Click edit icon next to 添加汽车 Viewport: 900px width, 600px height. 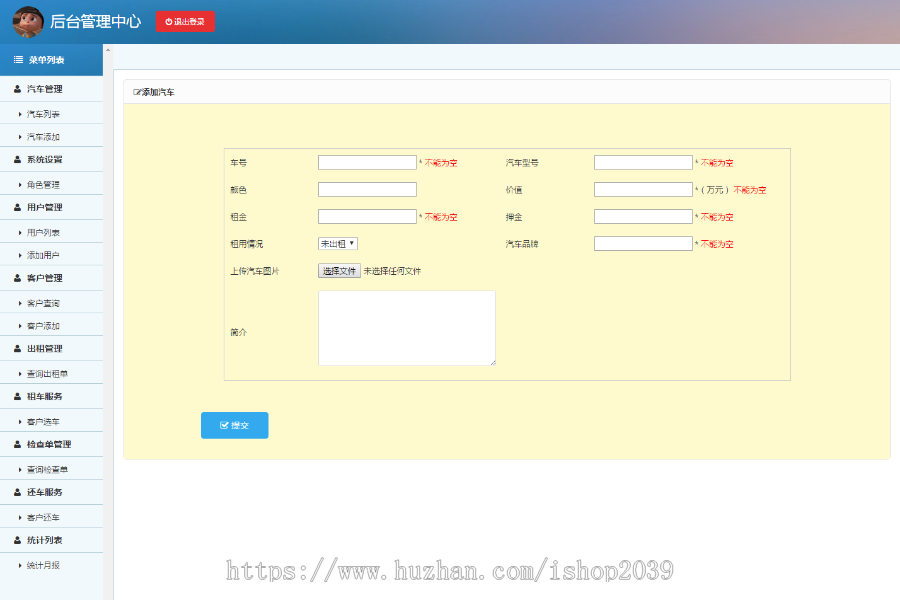[x=137, y=92]
